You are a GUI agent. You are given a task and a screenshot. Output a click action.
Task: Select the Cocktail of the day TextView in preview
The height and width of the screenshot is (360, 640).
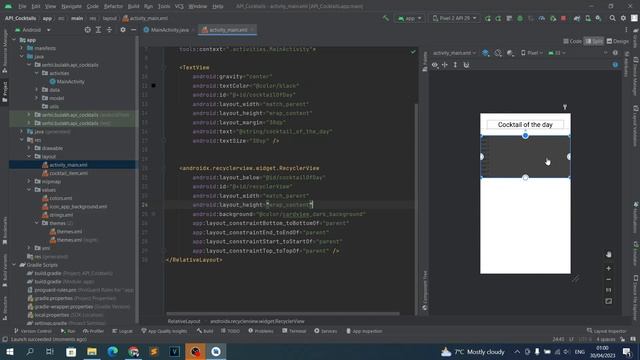[525, 124]
